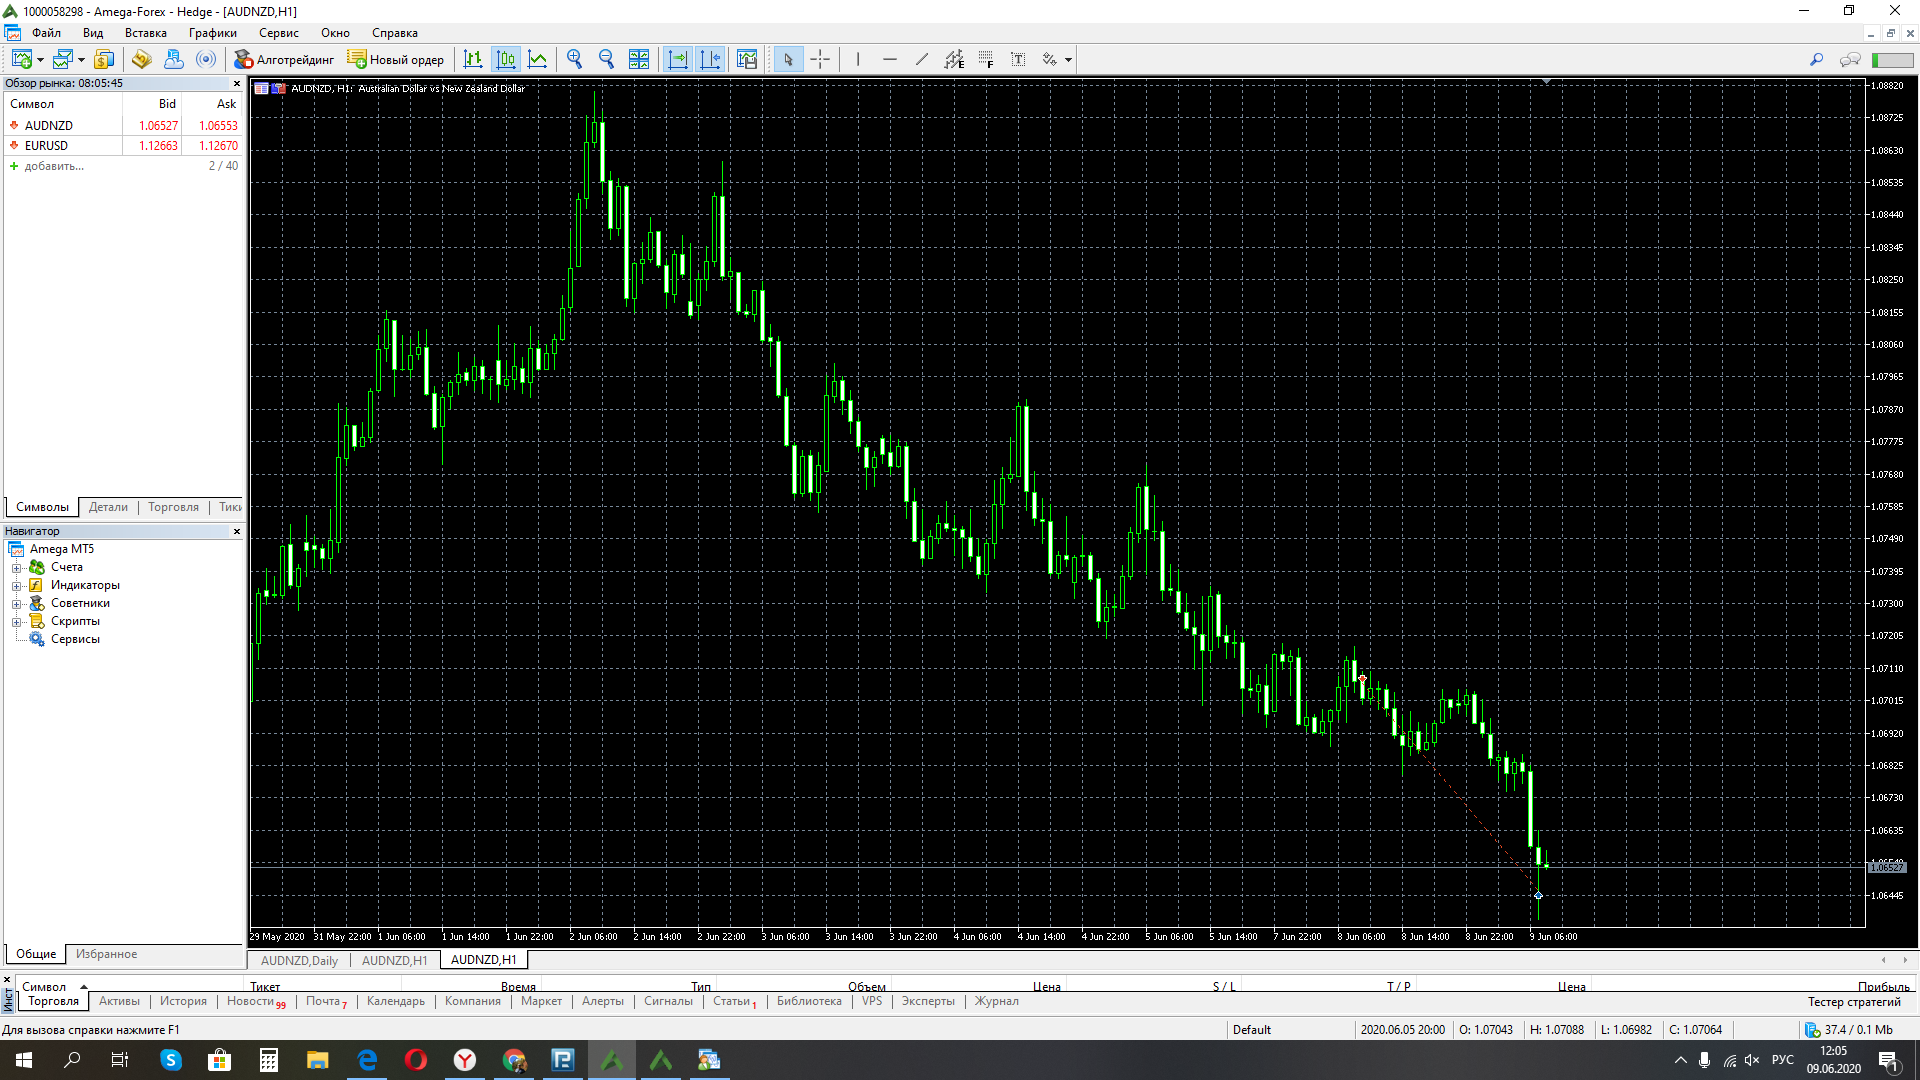Click the signals broadcast icon
Image resolution: width=1920 pixels, height=1080 pixels.
pos(206,59)
